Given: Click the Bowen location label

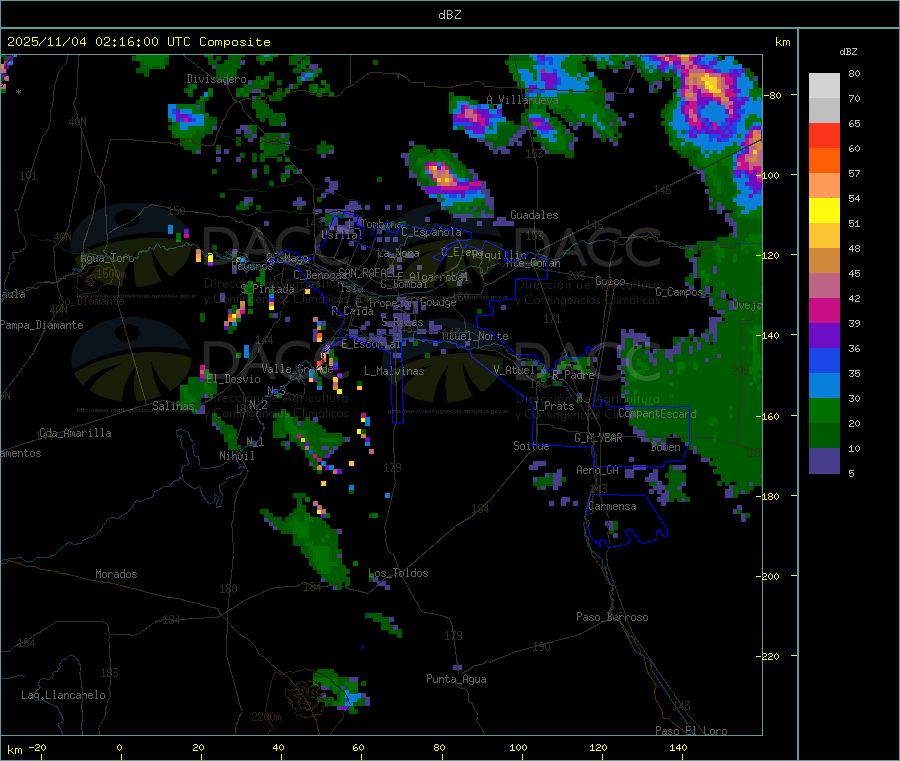Looking at the screenshot, I should click(x=665, y=447).
